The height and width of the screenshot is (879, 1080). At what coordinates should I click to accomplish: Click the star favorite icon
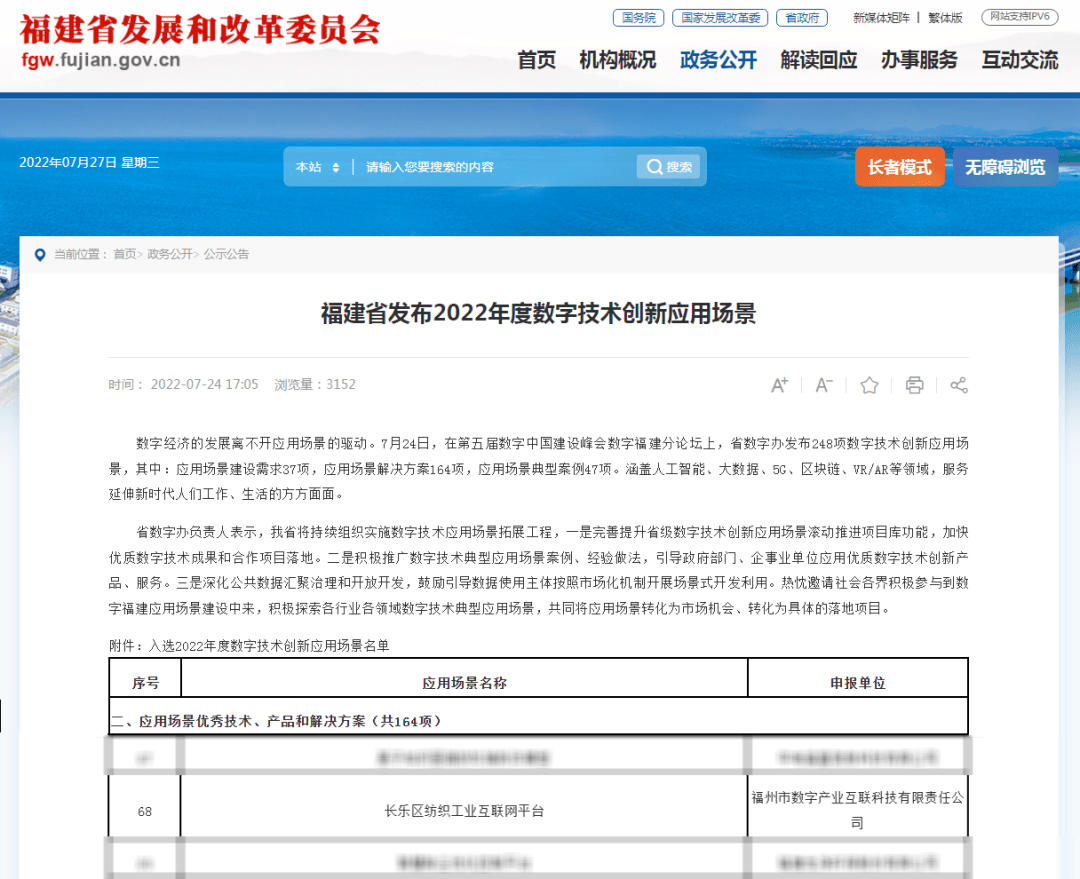point(869,385)
